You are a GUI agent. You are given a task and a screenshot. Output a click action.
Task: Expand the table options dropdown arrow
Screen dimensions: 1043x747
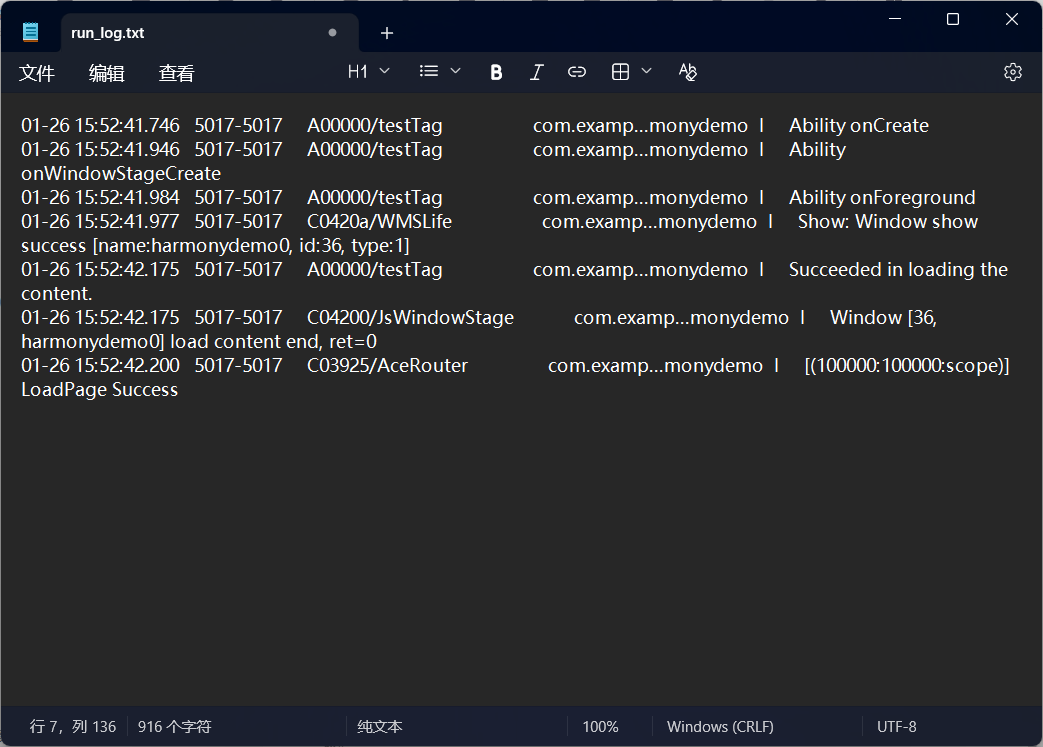tap(647, 71)
